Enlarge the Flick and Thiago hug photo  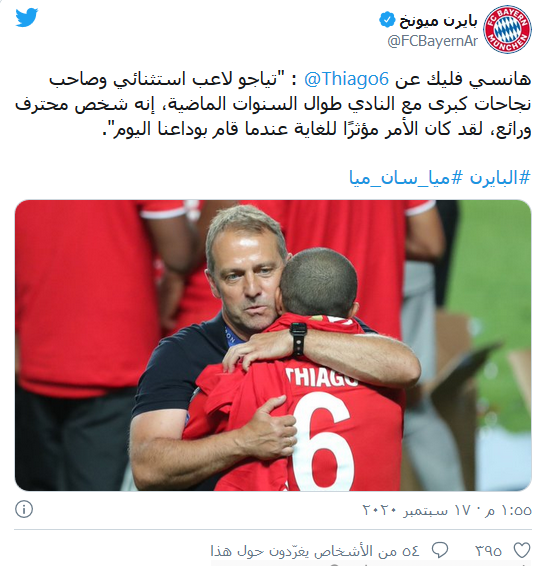273,345
